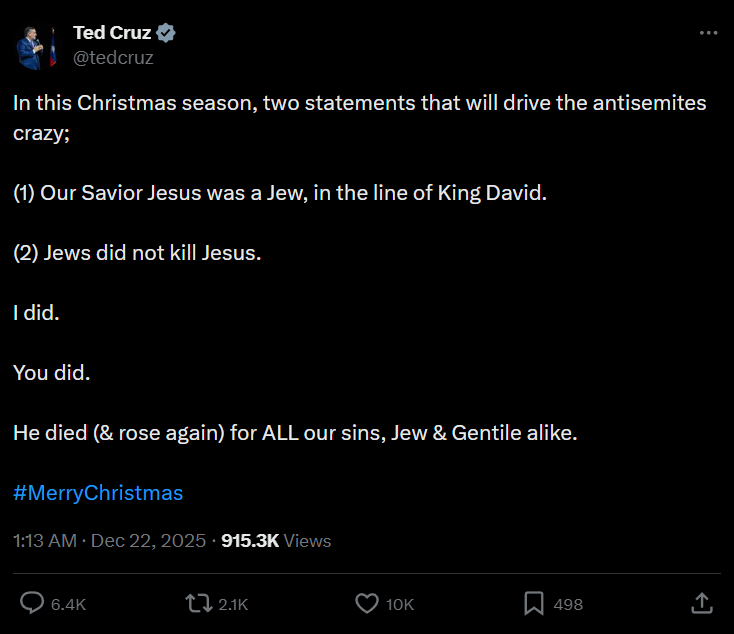Click the repost arrows icon
The width and height of the screenshot is (734, 634).
click(197, 603)
